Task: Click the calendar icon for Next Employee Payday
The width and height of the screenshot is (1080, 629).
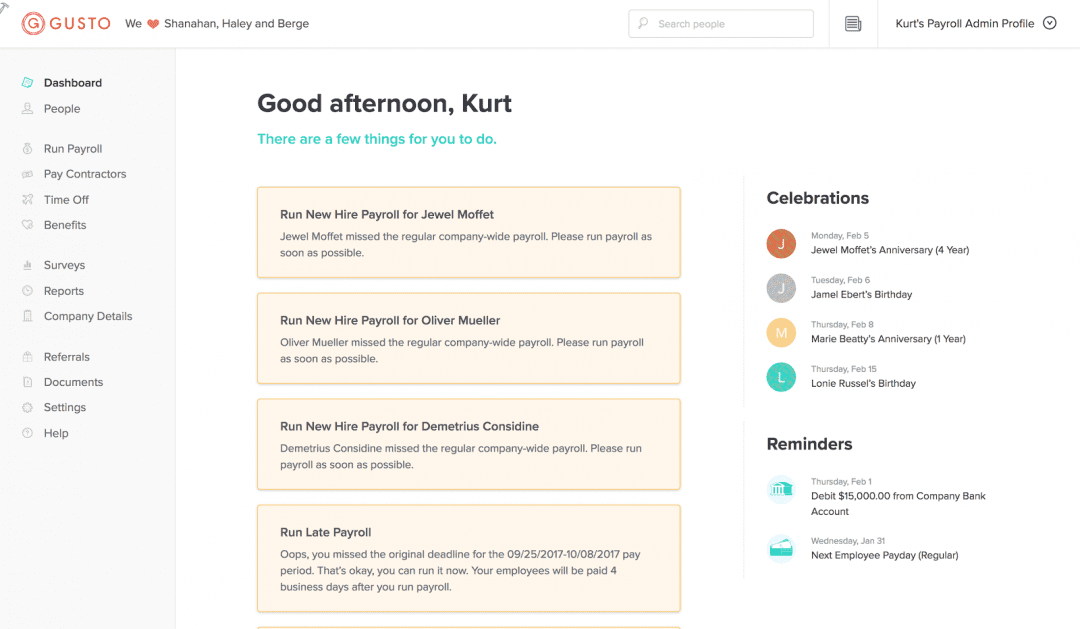Action: pos(781,548)
